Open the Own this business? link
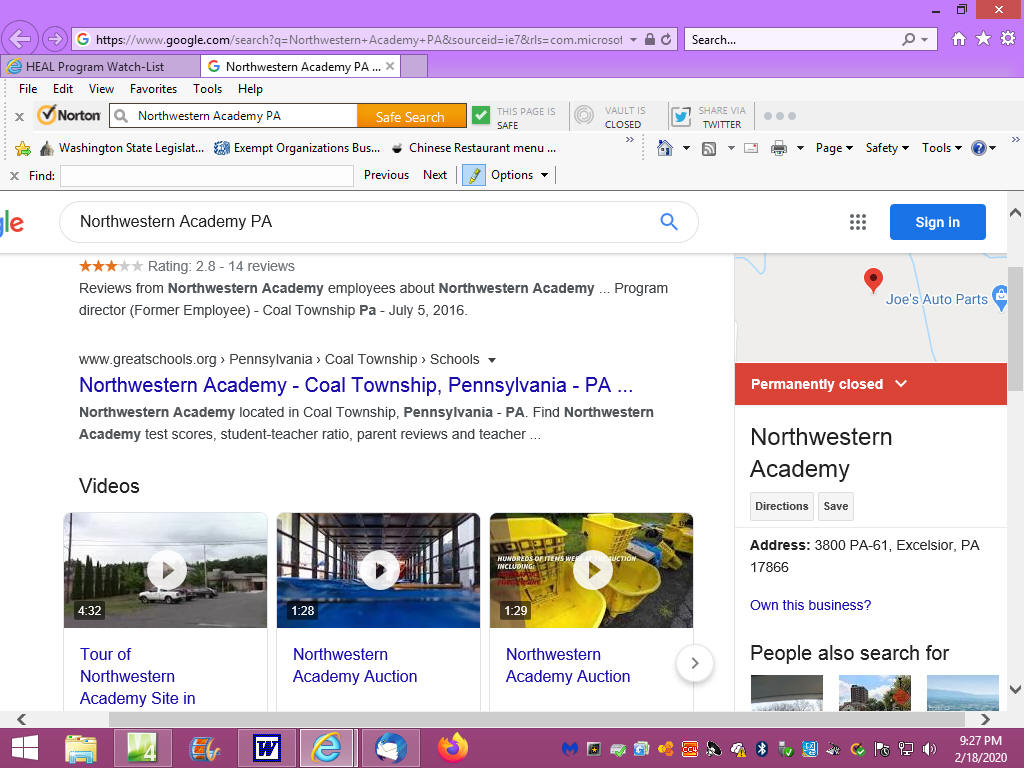The image size is (1024, 768). pyautogui.click(x=810, y=605)
